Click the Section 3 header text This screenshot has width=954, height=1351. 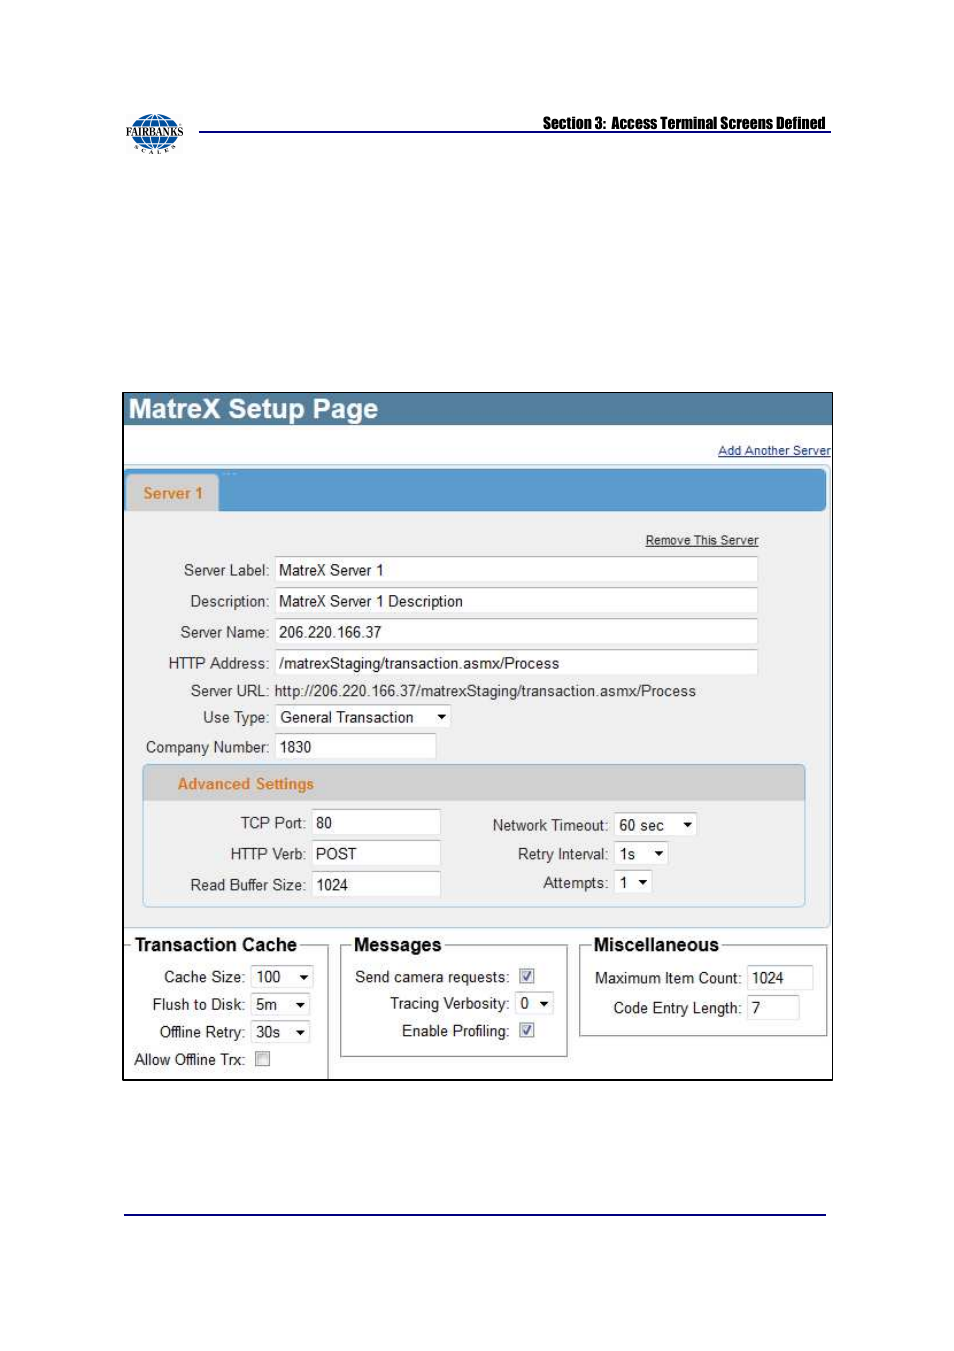[x=684, y=123]
